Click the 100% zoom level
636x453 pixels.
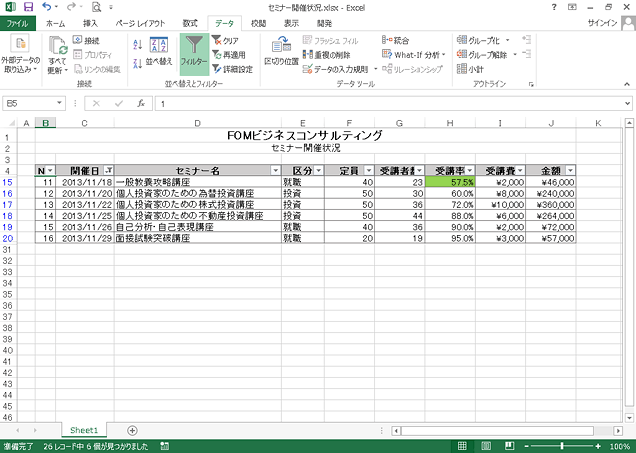pyautogui.click(x=619, y=447)
